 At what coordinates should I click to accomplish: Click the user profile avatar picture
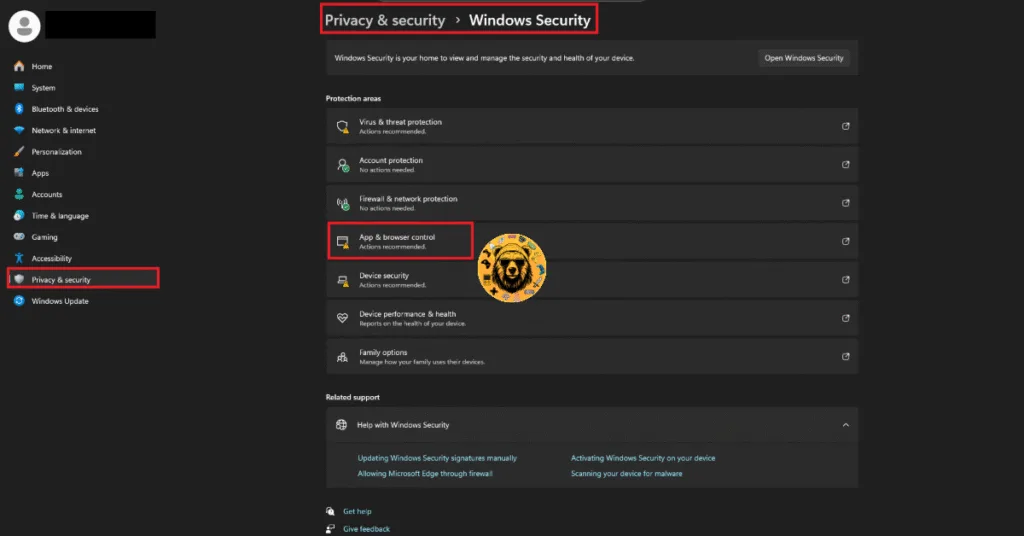tap(23, 26)
